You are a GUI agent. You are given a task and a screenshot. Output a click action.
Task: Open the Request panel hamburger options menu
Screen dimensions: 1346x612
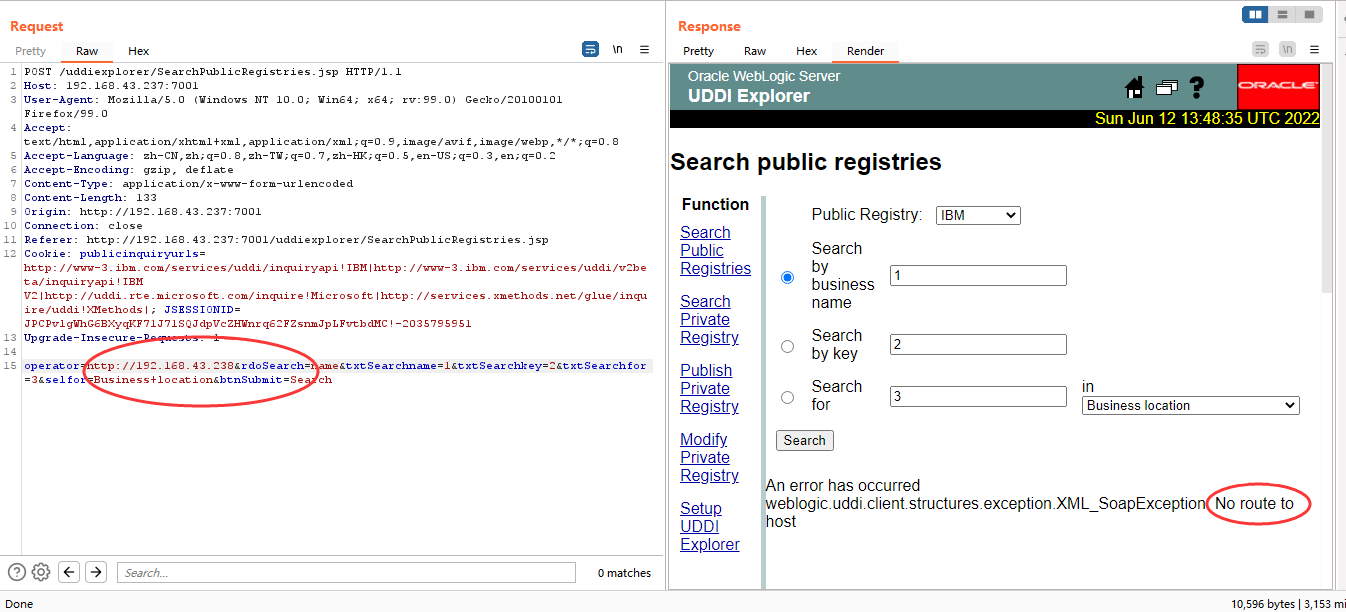644,49
